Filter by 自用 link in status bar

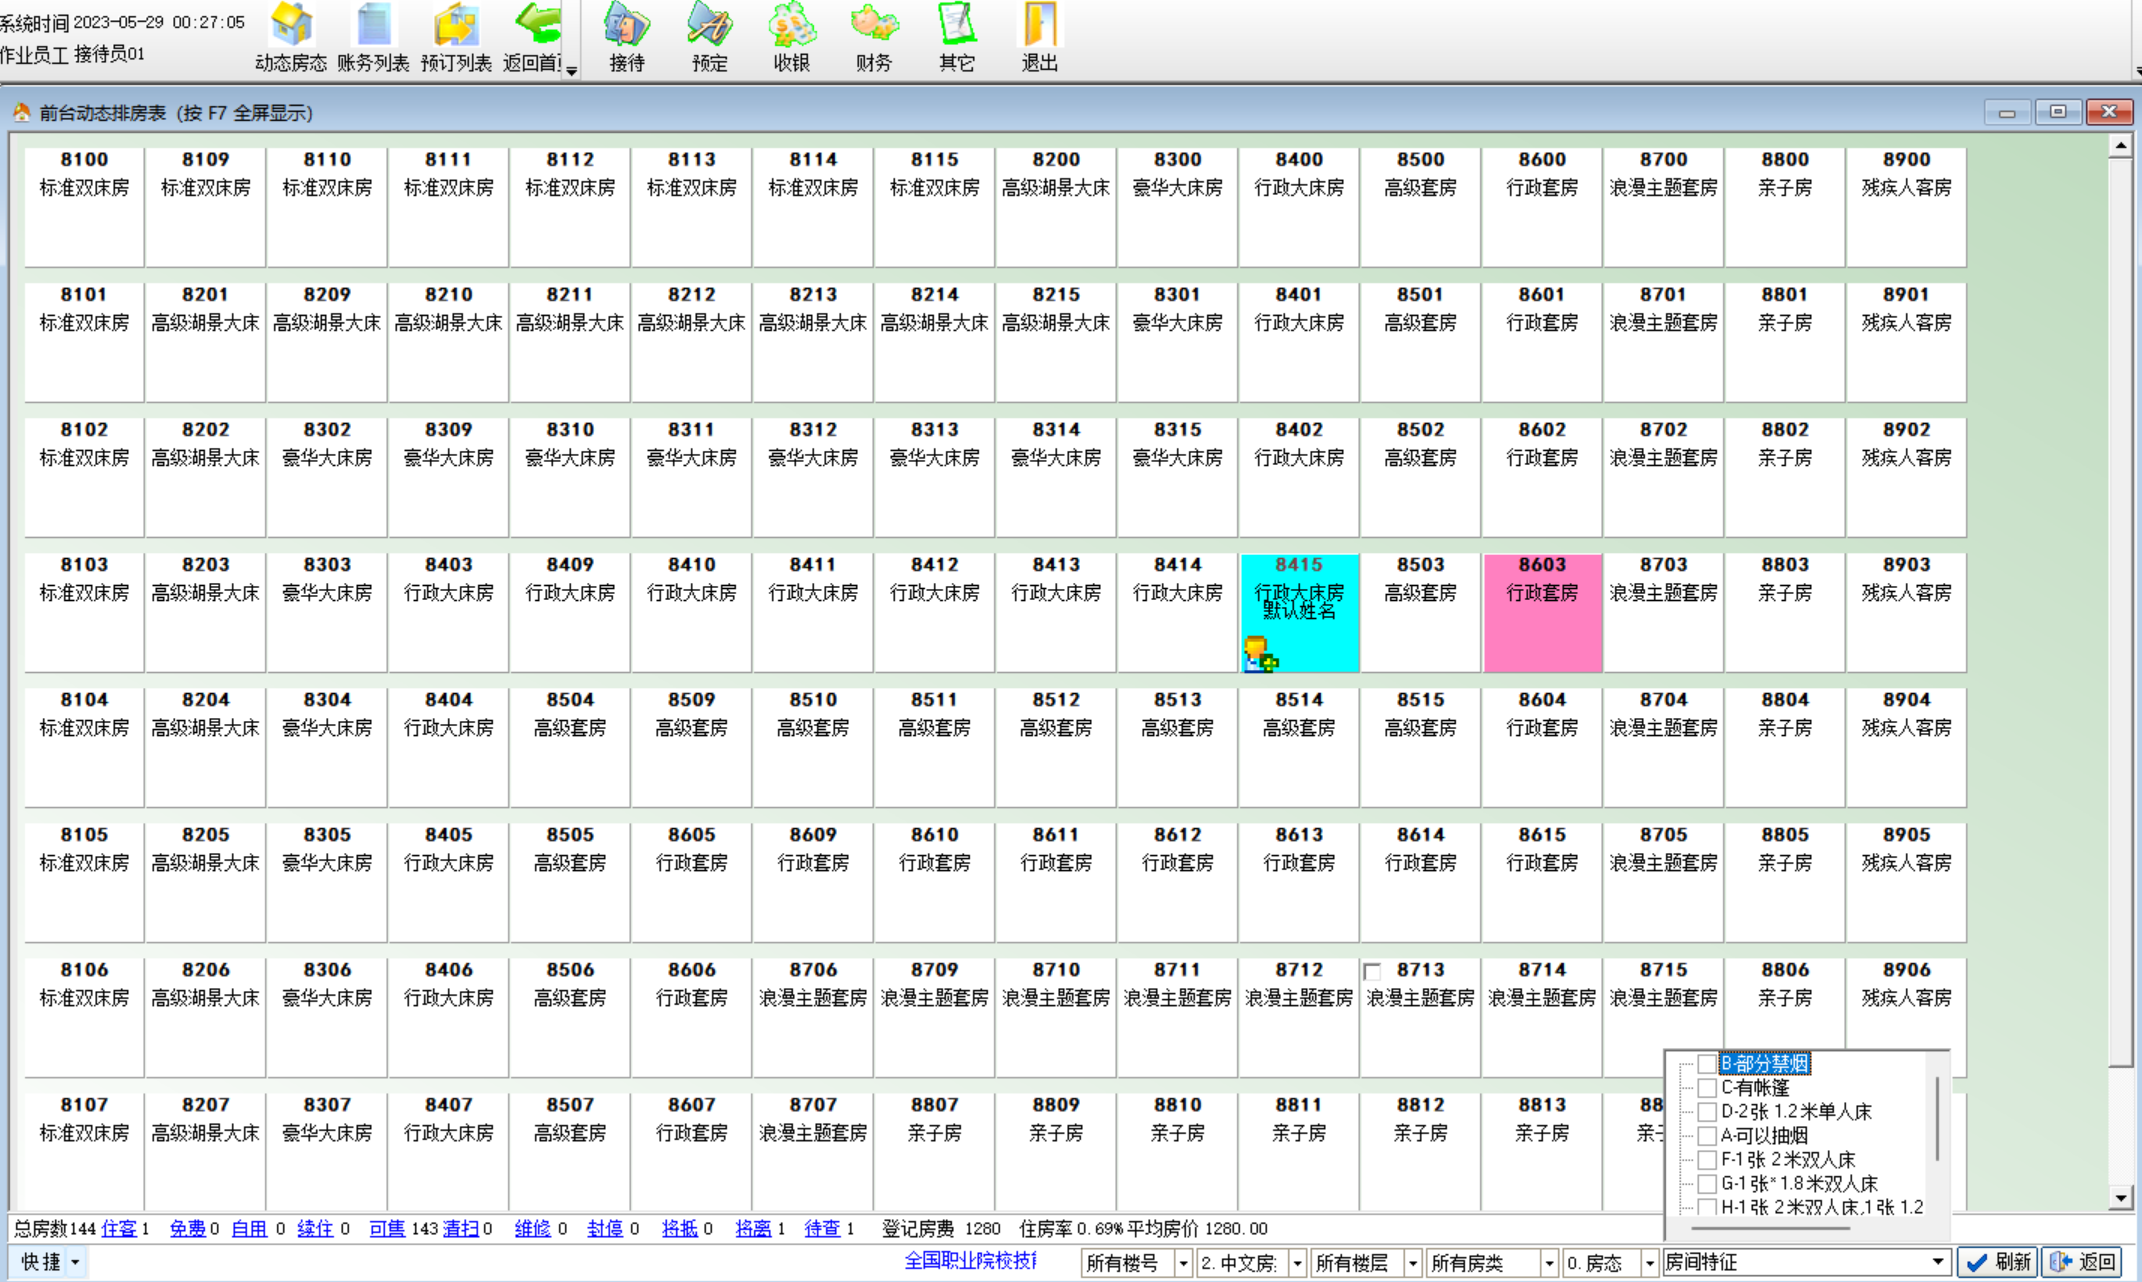pyautogui.click(x=249, y=1229)
